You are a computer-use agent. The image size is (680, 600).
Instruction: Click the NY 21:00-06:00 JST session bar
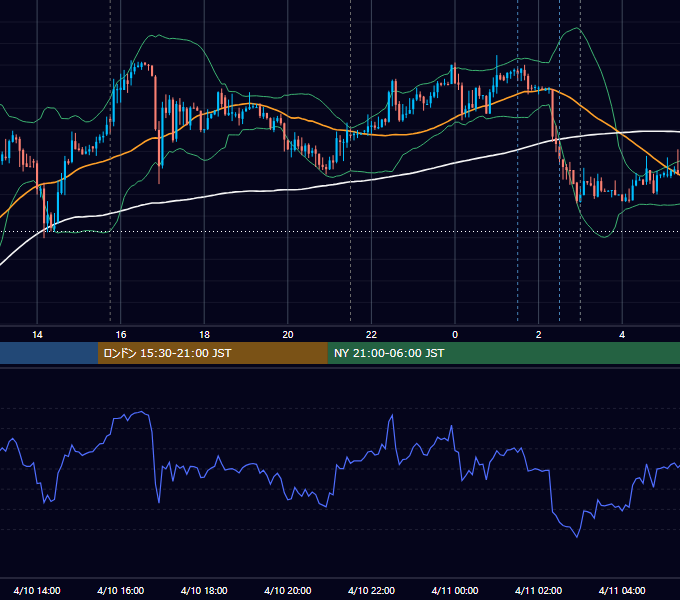tap(503, 353)
